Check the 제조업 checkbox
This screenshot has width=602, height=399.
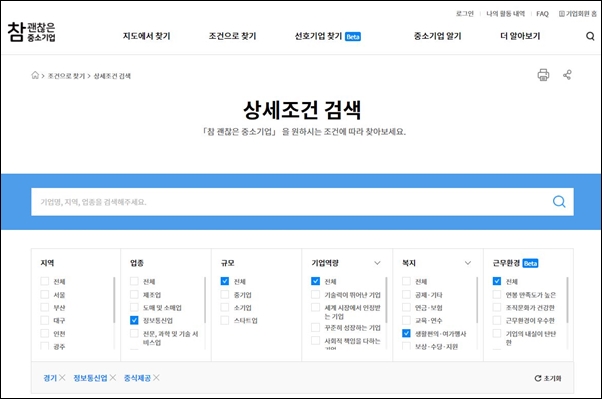tap(134, 295)
